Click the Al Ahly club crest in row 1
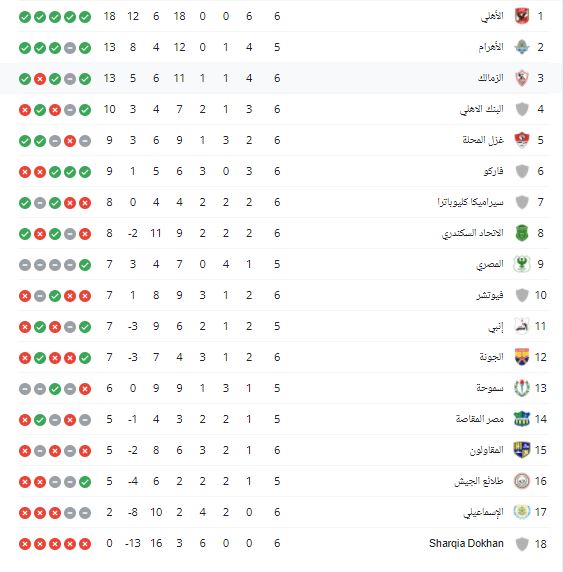Viewport: 563px width, 572px height. [x=522, y=16]
